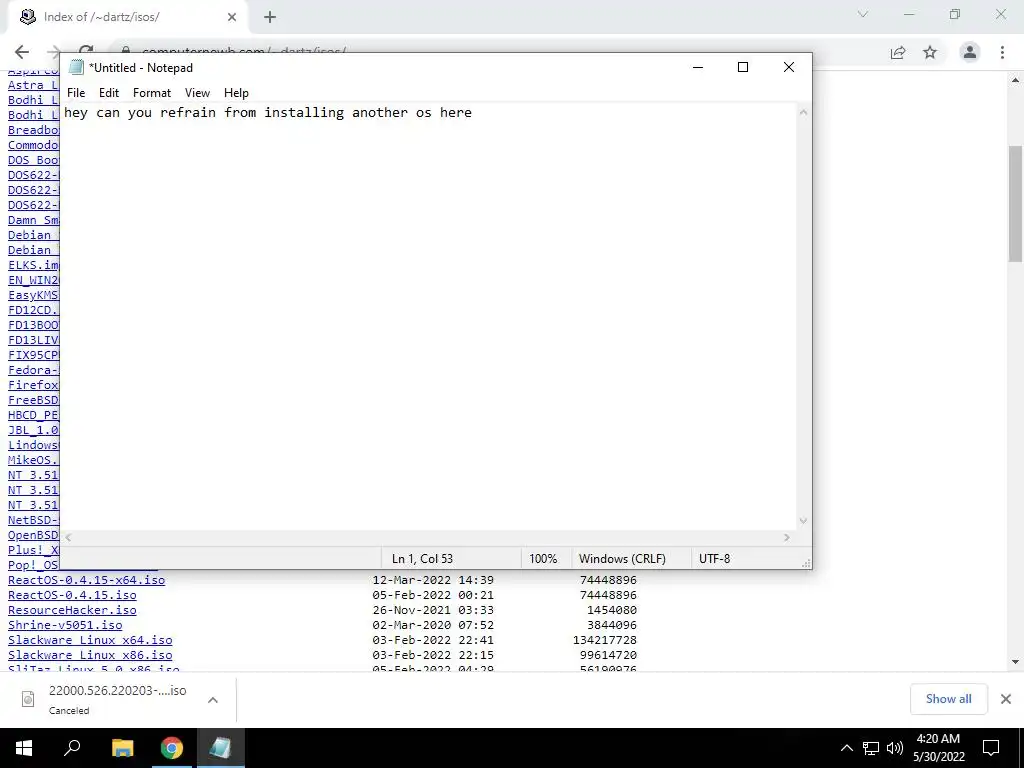Click the Windows (CRLF) status entry
This screenshot has height=768, width=1024.
(x=622, y=559)
